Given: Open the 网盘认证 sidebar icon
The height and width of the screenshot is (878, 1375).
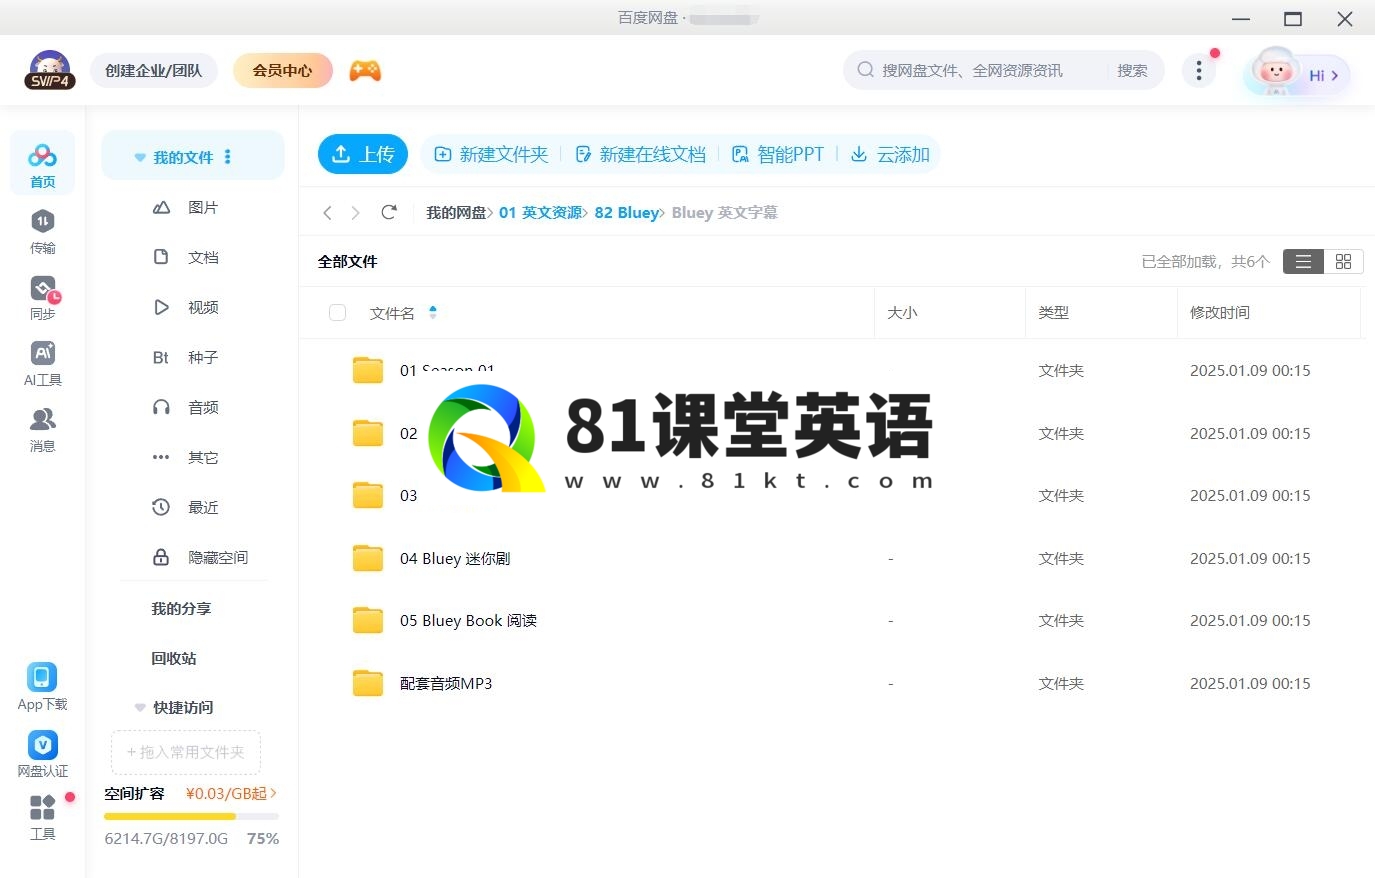Looking at the screenshot, I should [x=42, y=754].
